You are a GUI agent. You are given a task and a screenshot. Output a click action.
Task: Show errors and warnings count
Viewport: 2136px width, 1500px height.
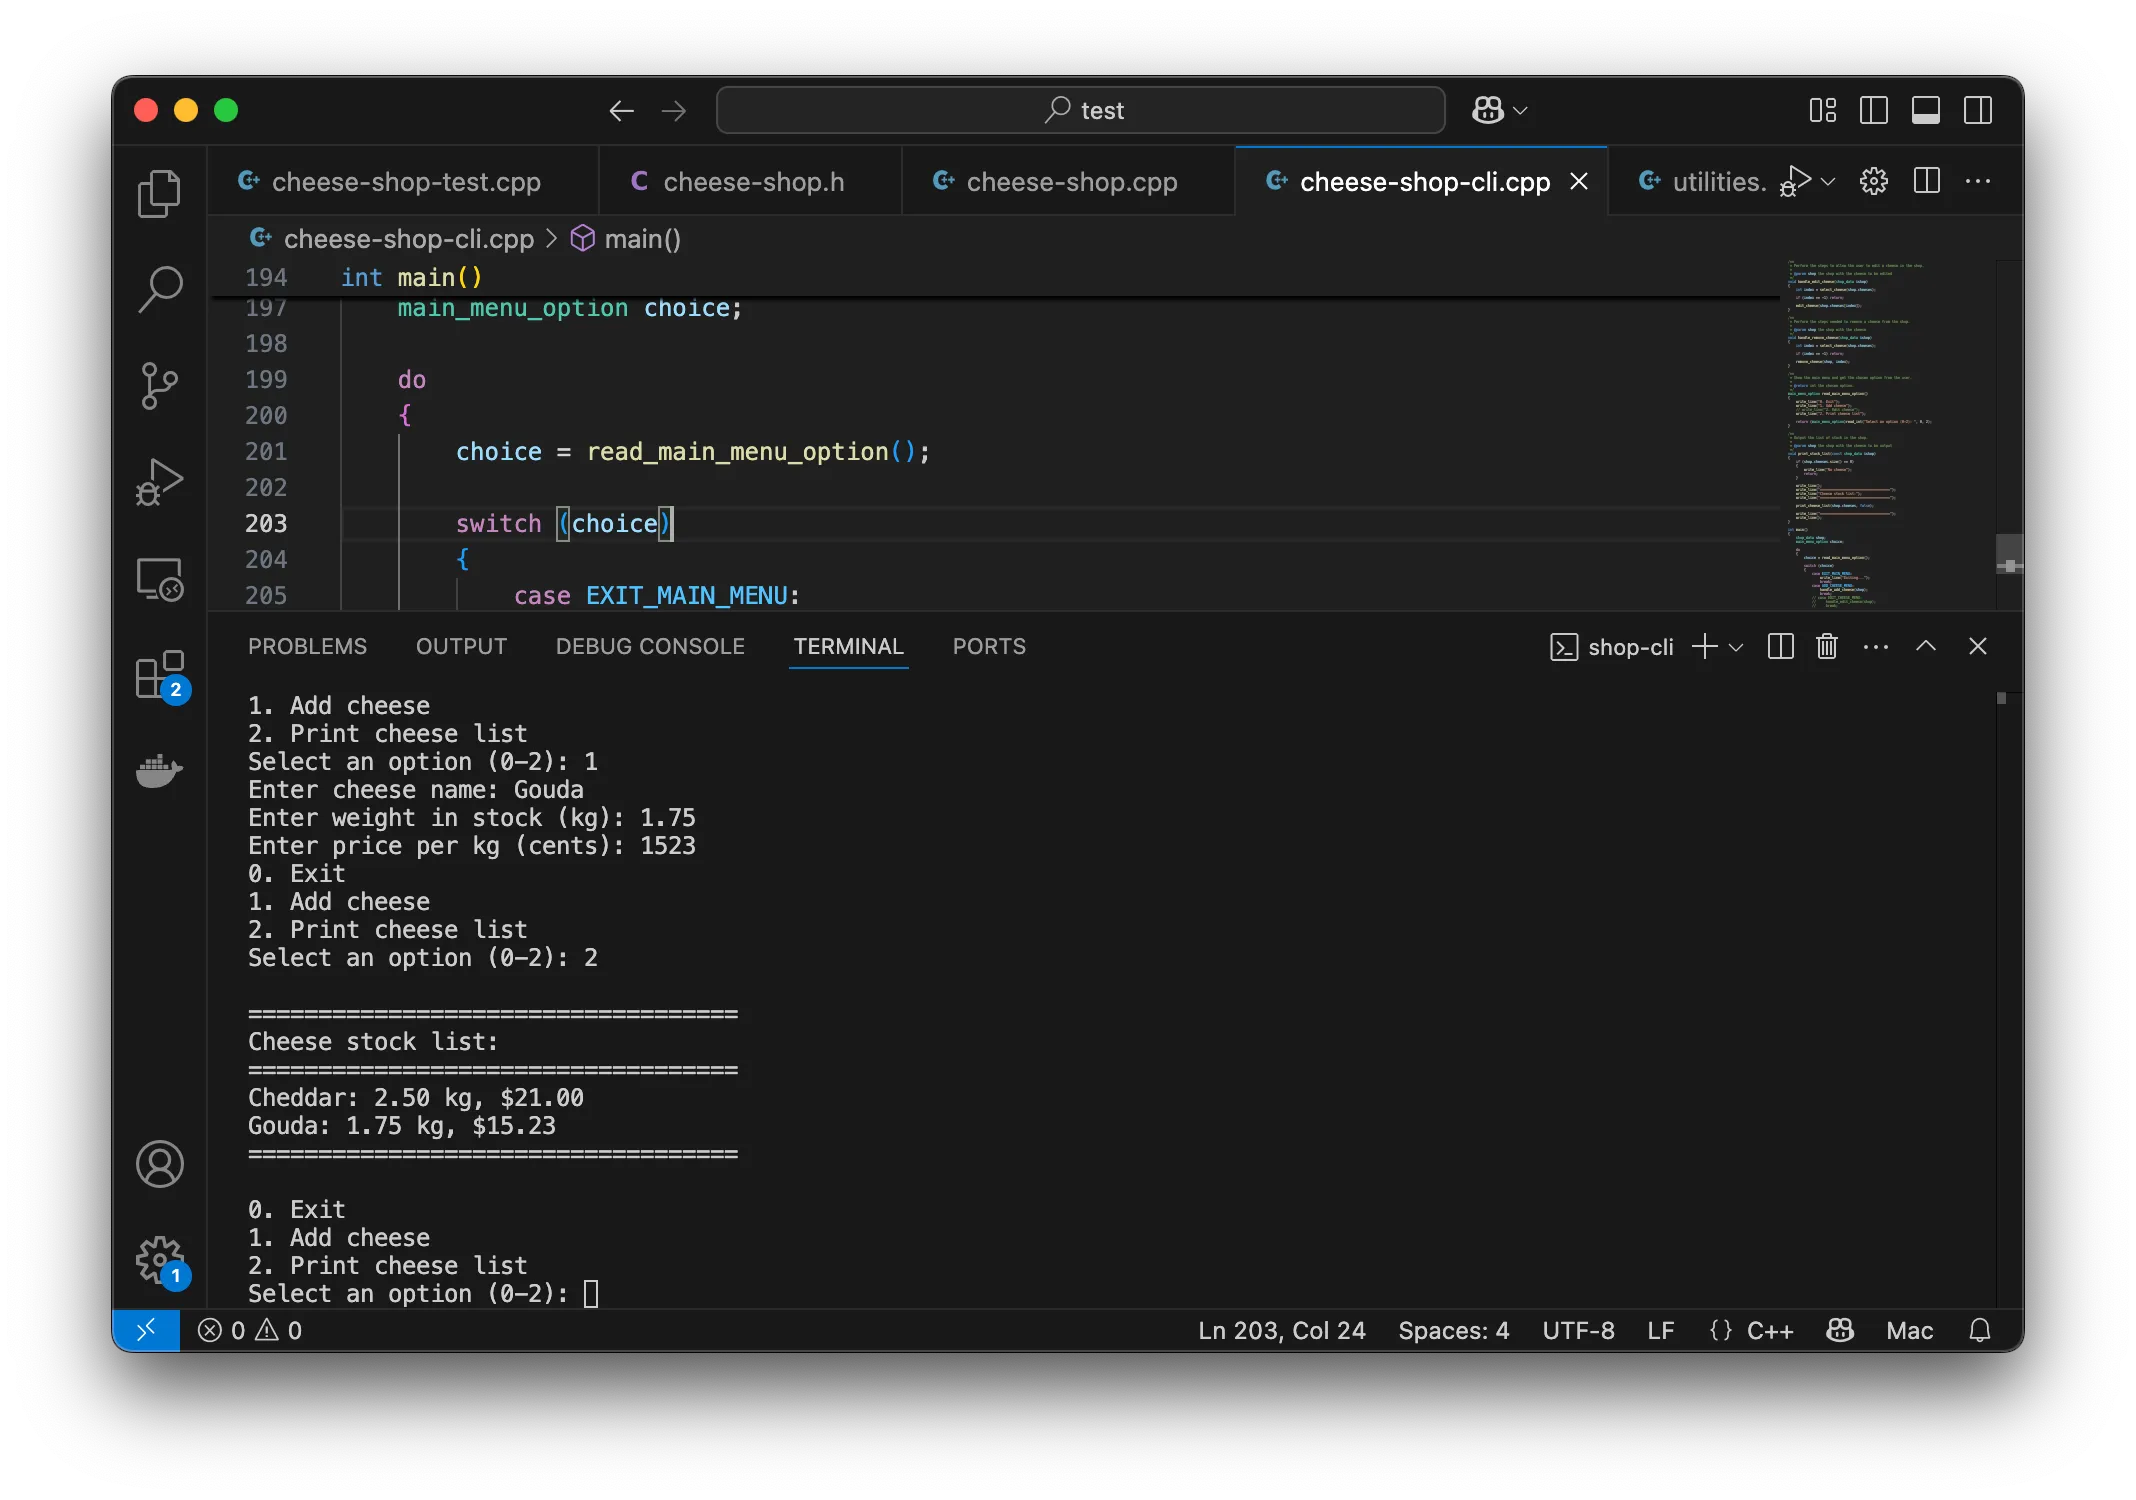(x=250, y=1330)
